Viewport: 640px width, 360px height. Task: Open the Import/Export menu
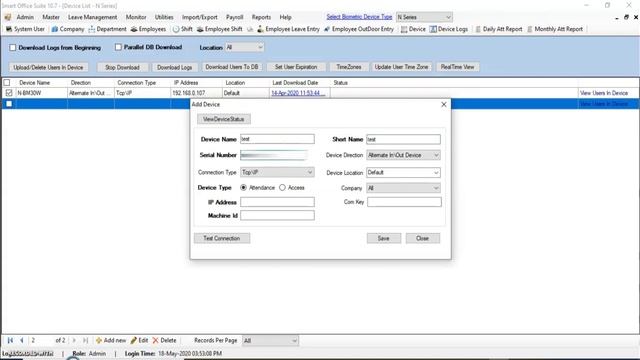tap(200, 17)
